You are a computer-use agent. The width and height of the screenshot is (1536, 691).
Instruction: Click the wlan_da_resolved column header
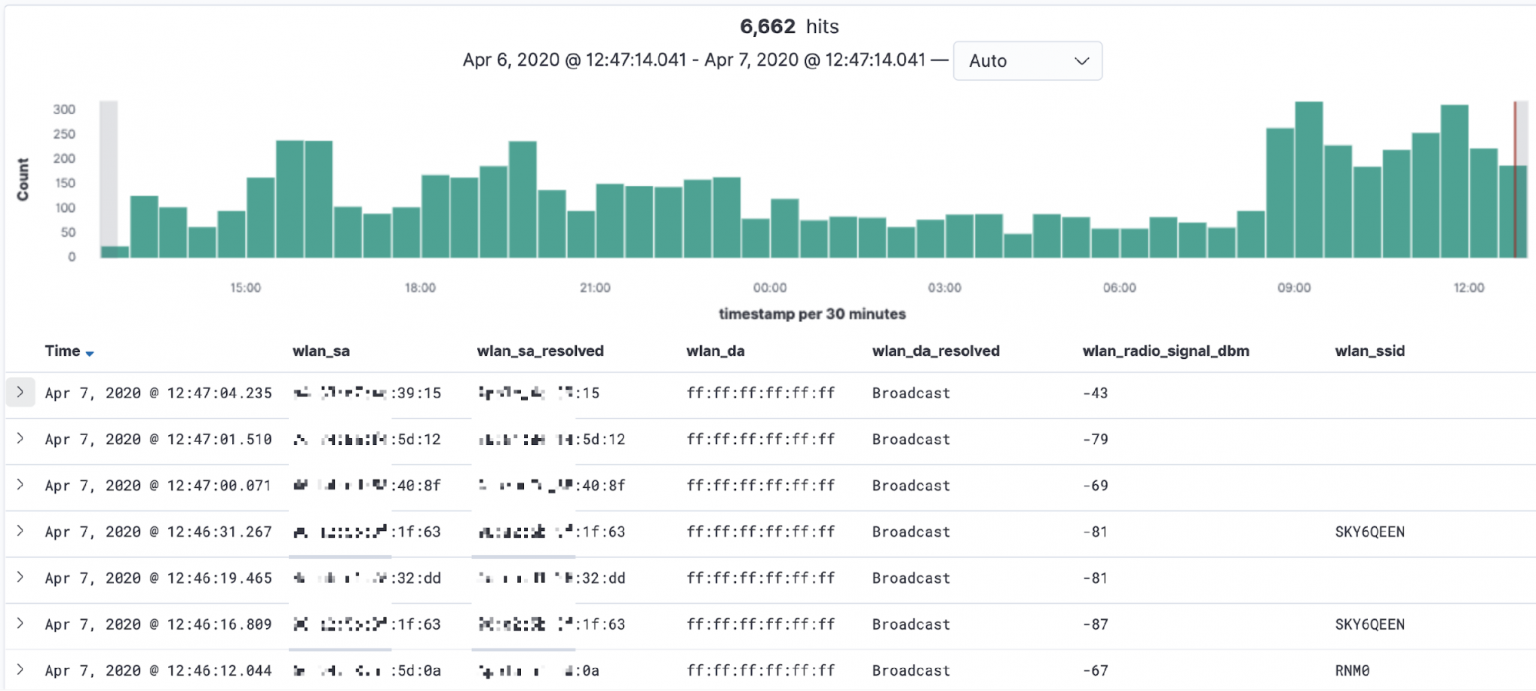(x=936, y=351)
